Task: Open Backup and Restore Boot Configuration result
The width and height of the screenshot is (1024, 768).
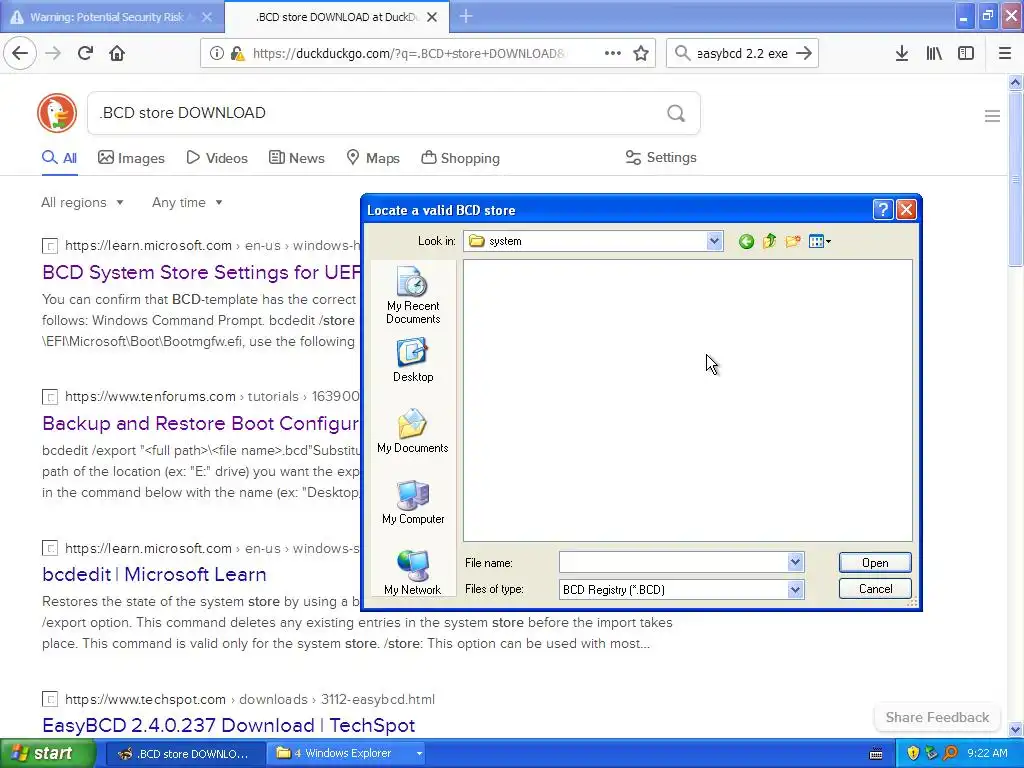Action: tap(200, 423)
